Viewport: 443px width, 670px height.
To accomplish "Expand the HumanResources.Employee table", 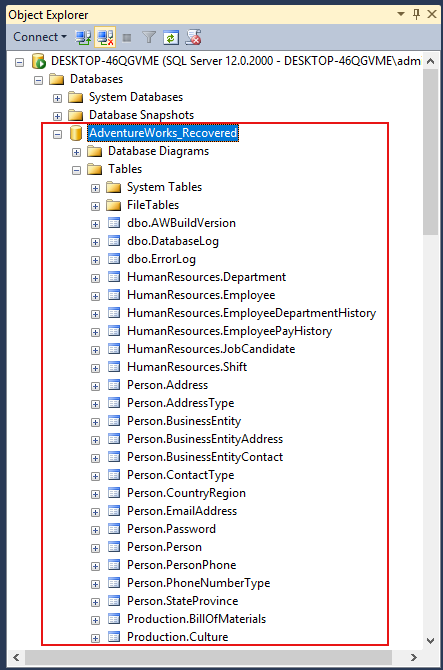I will [95, 296].
